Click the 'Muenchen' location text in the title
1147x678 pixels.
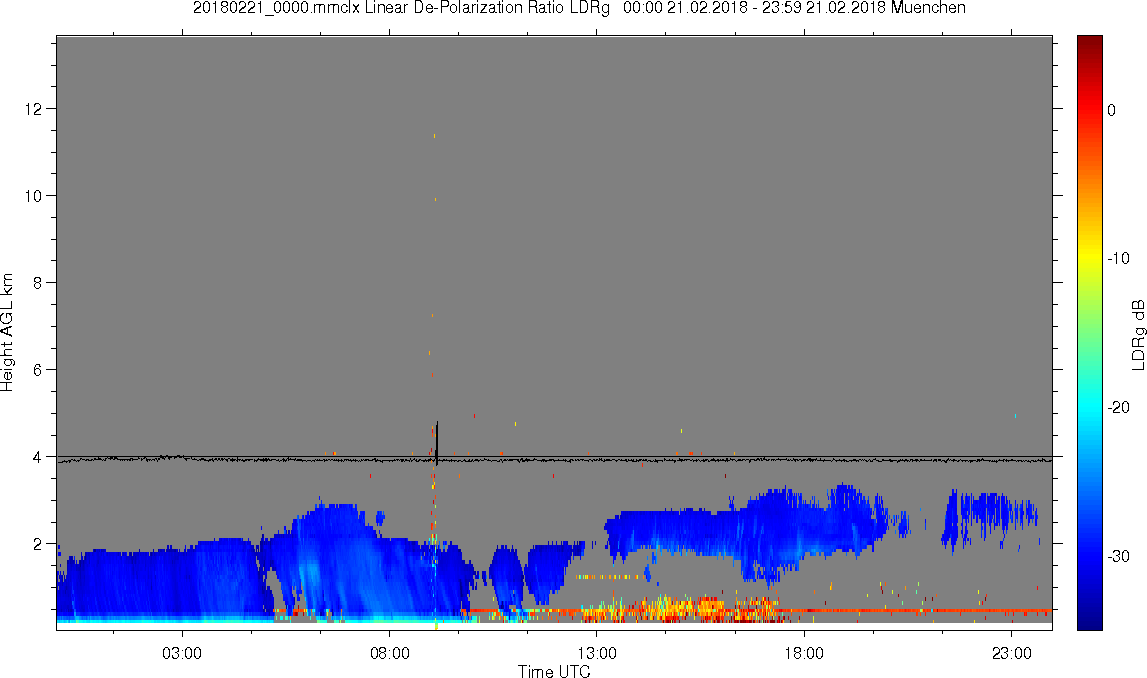(928, 8)
